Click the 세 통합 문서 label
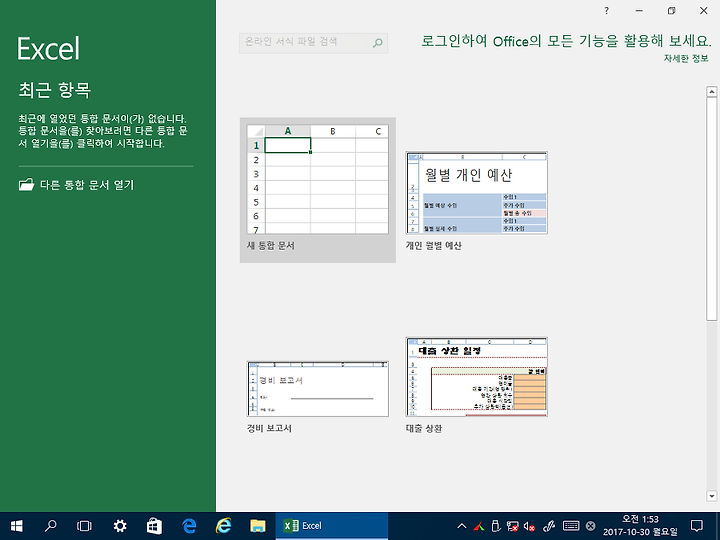Image resolution: width=720 pixels, height=540 pixels. [270, 246]
